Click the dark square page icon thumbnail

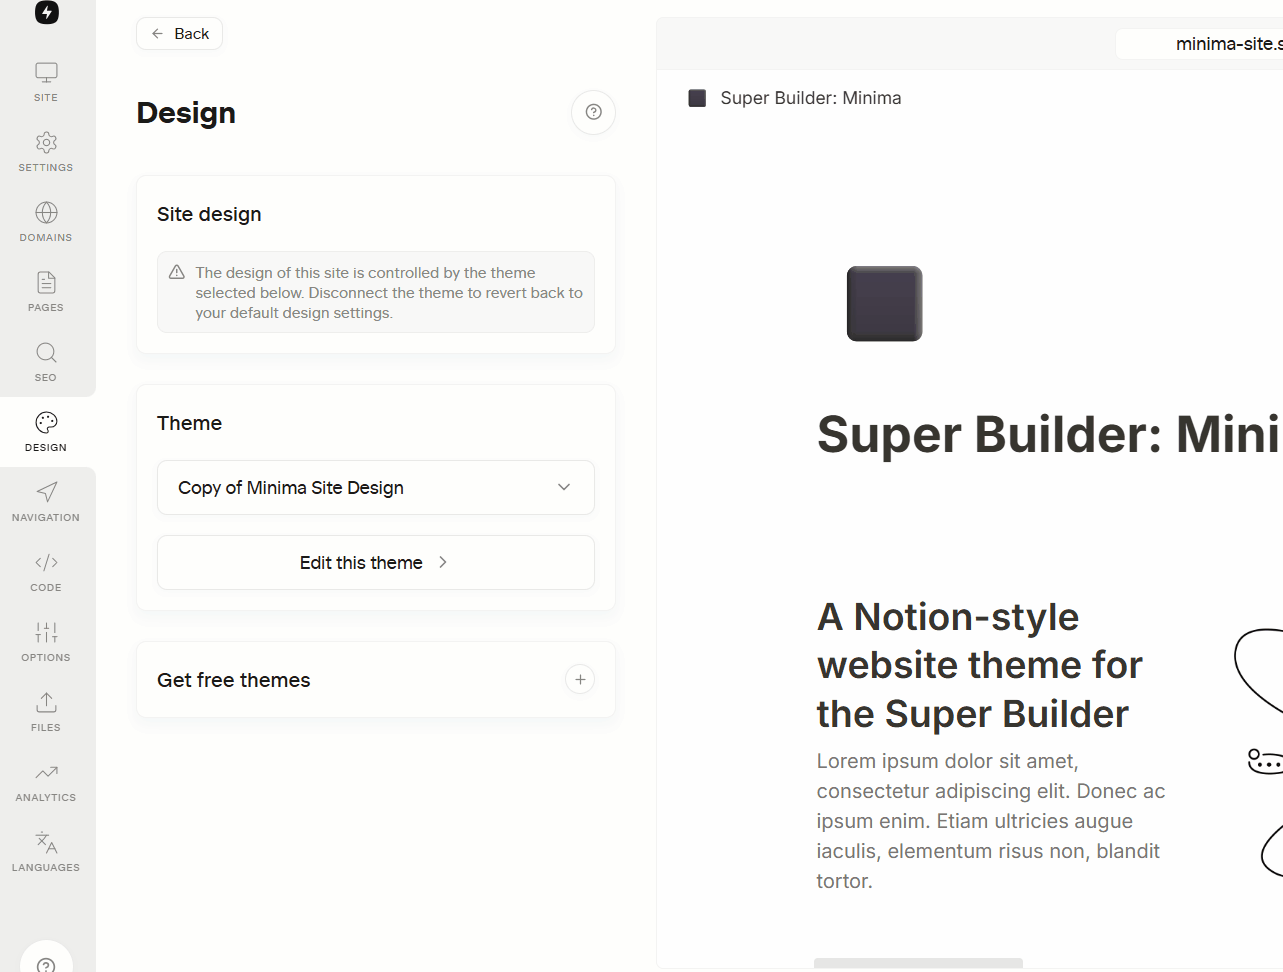[885, 304]
